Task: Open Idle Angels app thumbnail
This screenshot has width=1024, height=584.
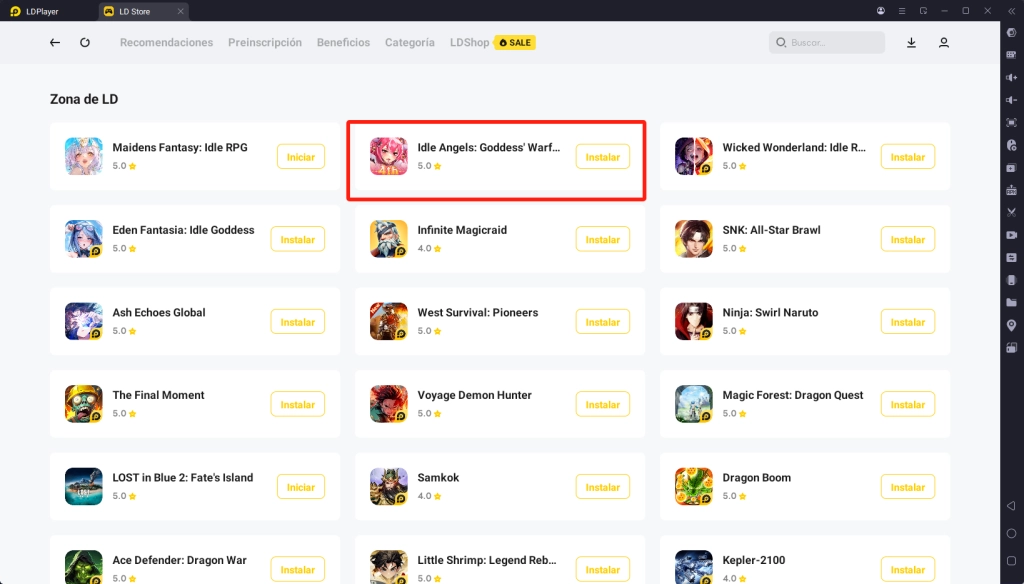Action: [389, 156]
